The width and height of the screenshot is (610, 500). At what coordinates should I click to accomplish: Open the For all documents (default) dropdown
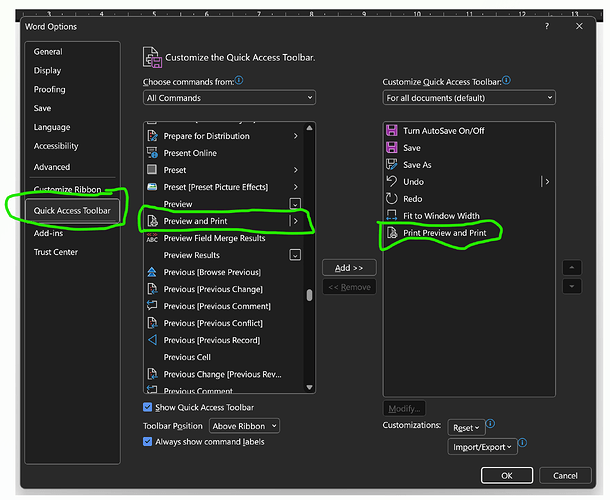pyautogui.click(x=469, y=98)
